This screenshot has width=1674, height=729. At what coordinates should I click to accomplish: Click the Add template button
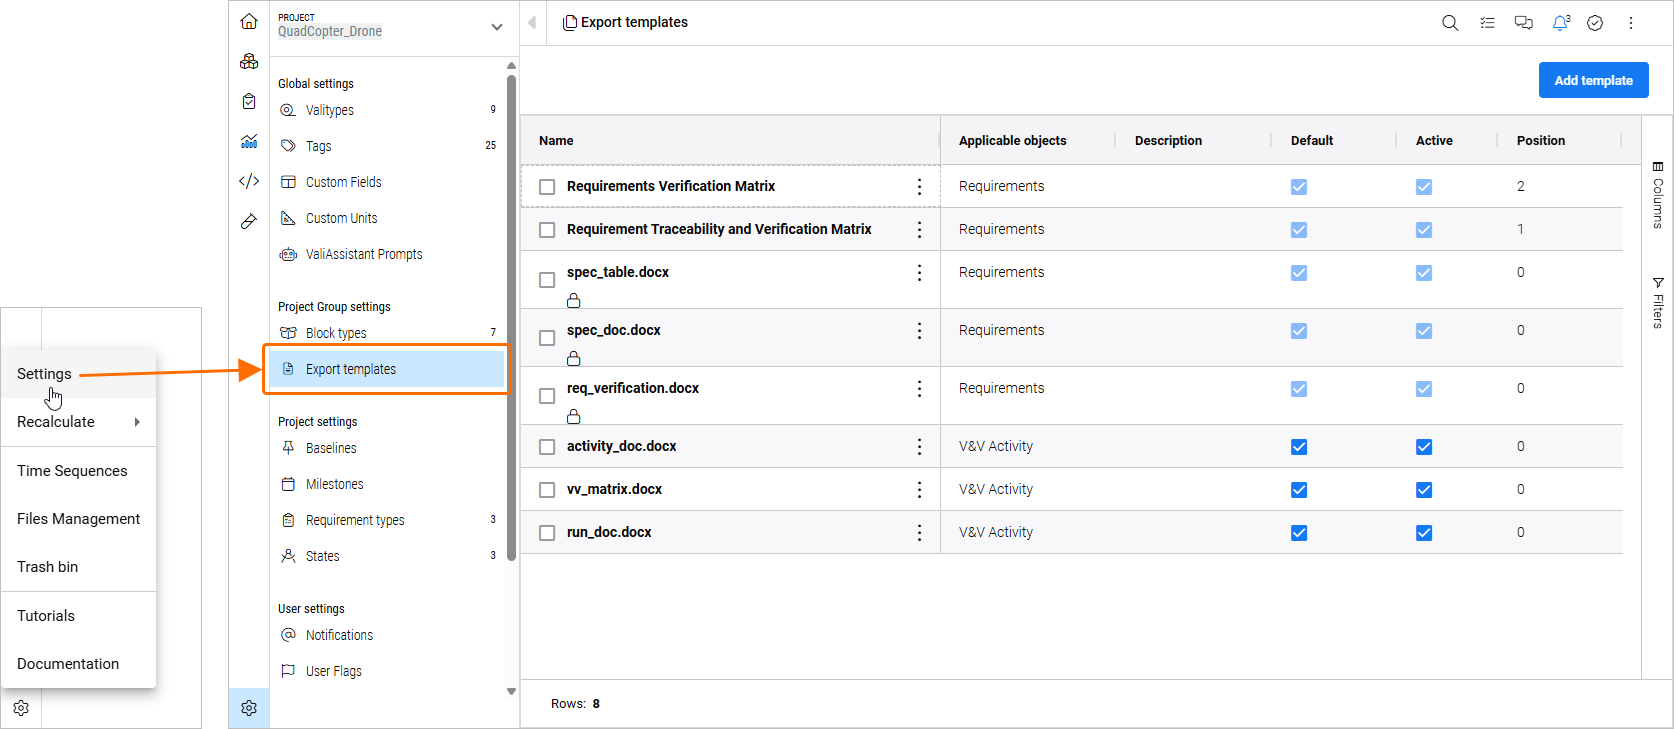tap(1593, 81)
